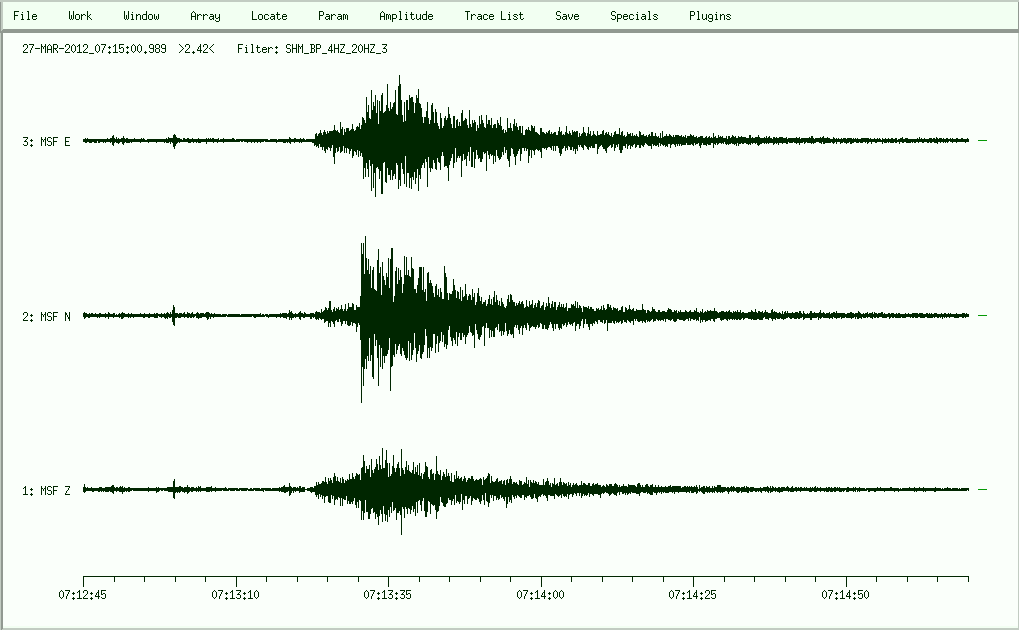Click the green end marker of MSF E trace
Image resolution: width=1019 pixels, height=630 pixels.
click(982, 141)
